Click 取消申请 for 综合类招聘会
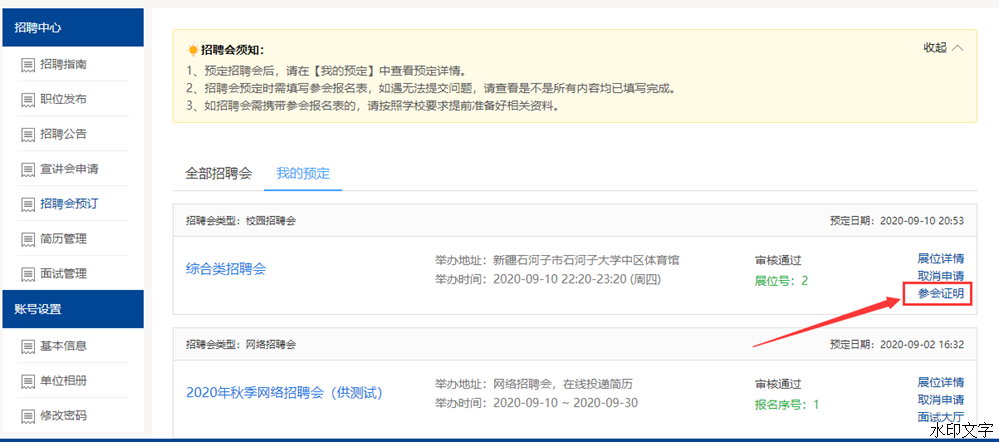 click(940, 277)
